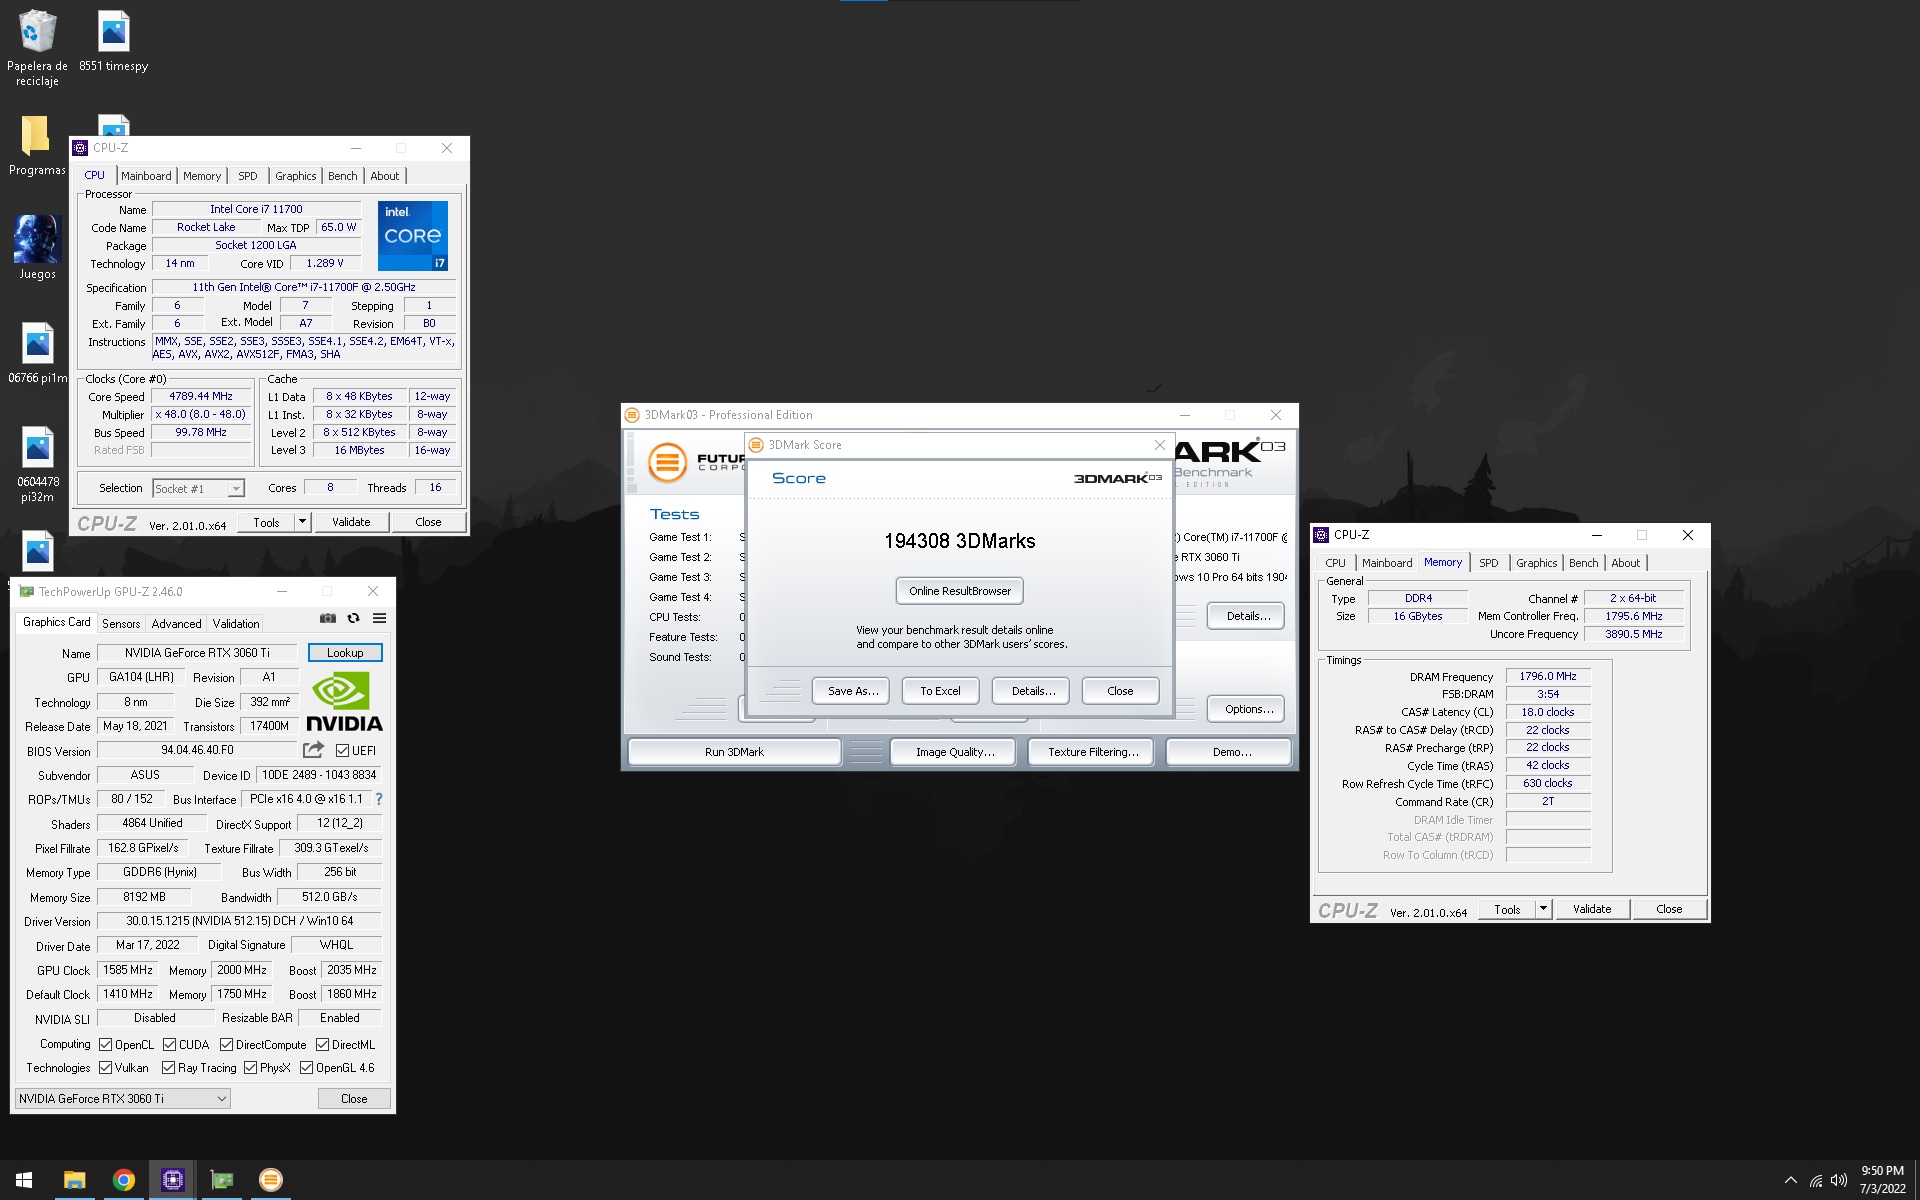Open the GPU-Z hamburger menu

(x=379, y=618)
